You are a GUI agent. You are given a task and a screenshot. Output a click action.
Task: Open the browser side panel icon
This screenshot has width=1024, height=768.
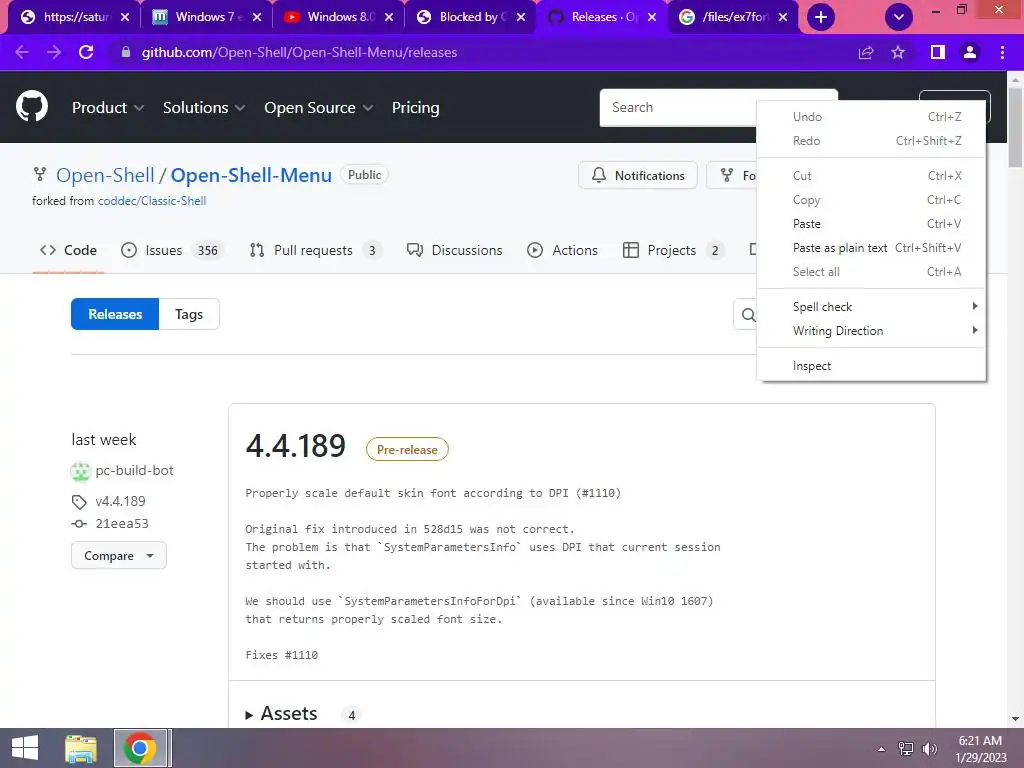click(x=938, y=52)
